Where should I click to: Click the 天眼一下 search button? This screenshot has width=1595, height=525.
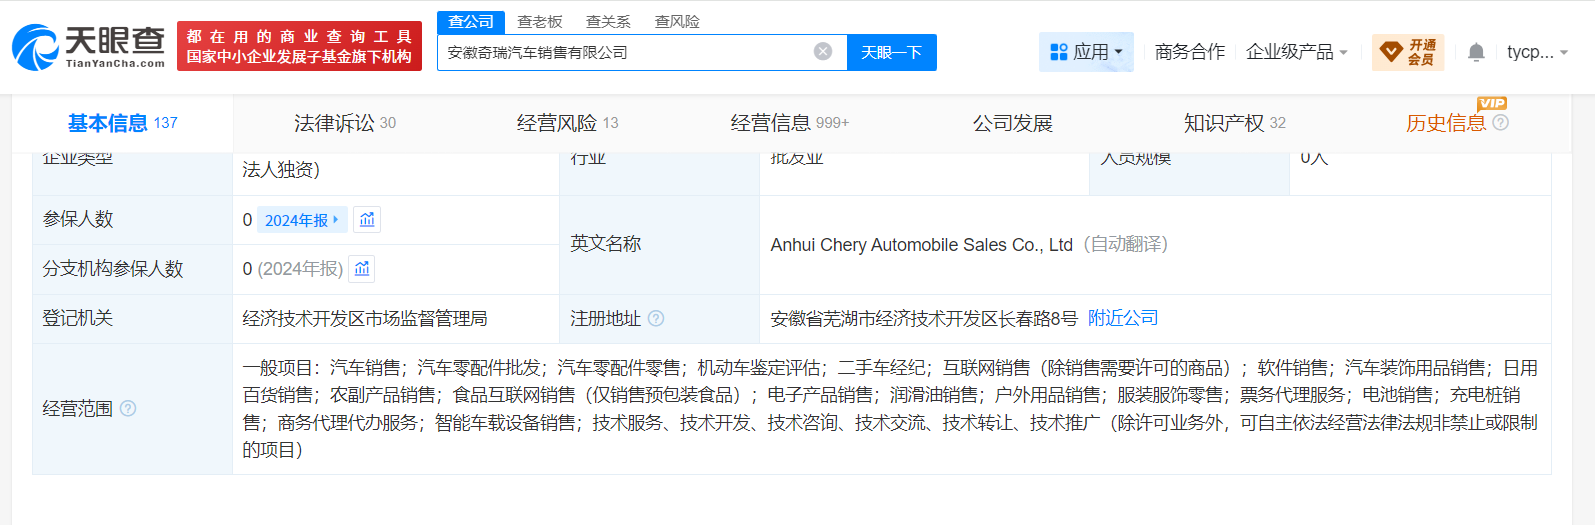tap(892, 52)
